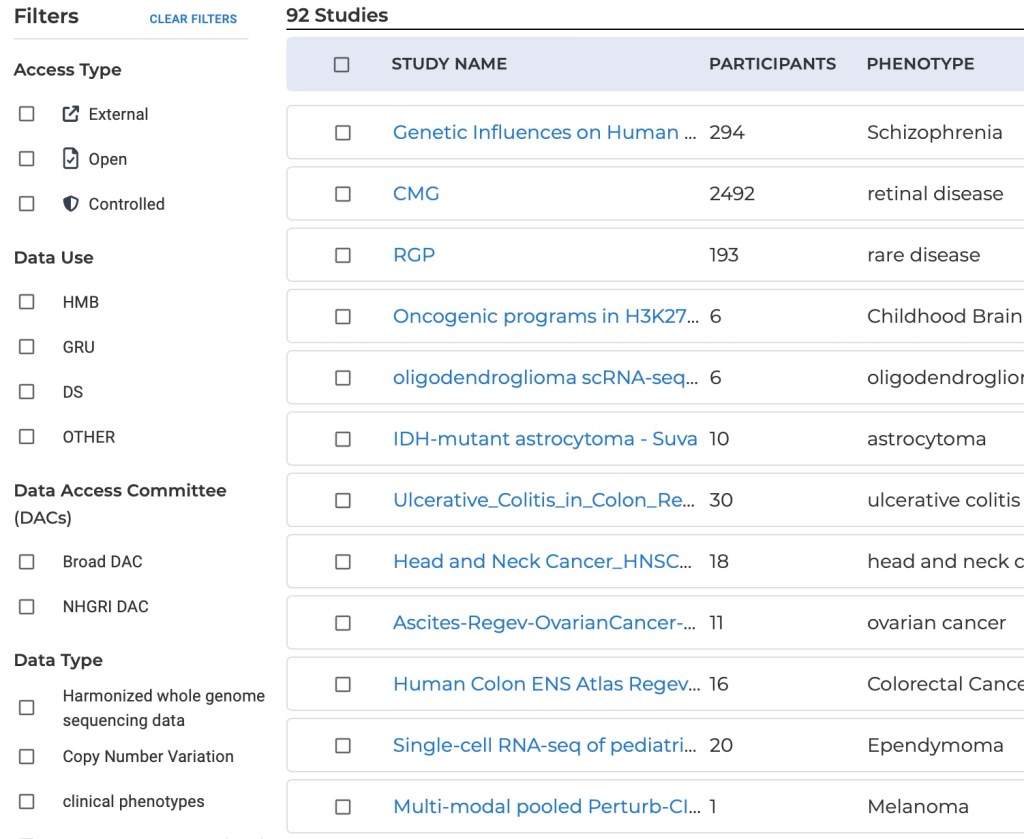Select the Multi-modal pooled Perturb row checkbox

tap(343, 807)
